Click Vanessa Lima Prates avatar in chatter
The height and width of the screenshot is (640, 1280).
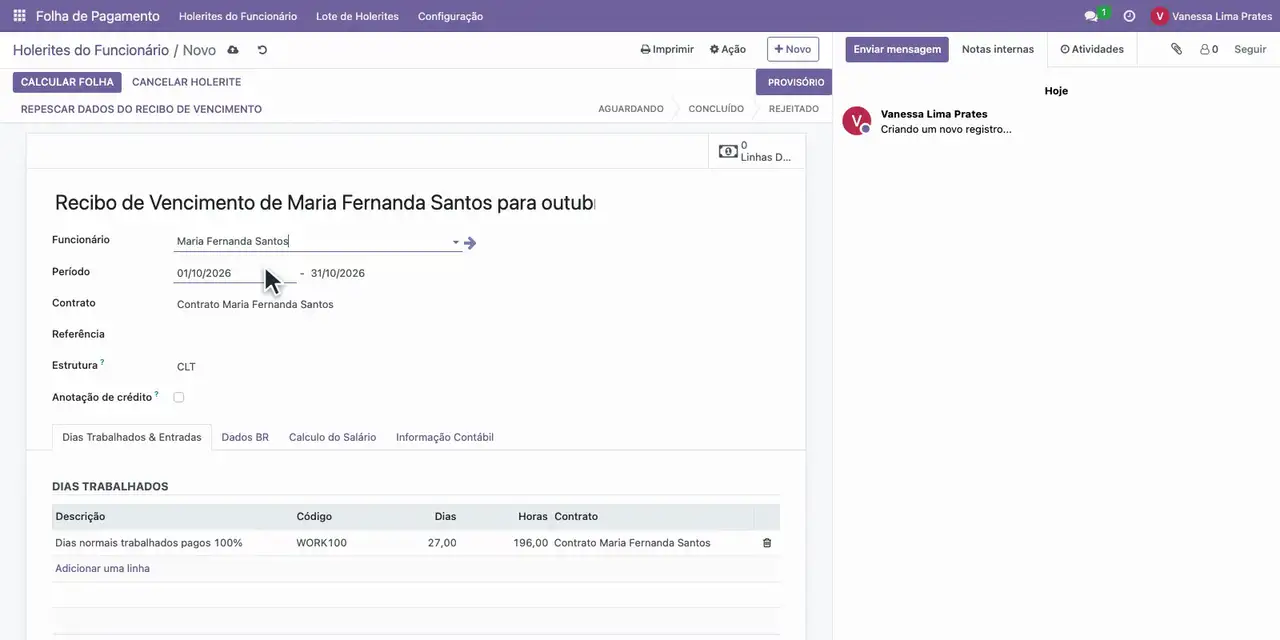[856, 121]
